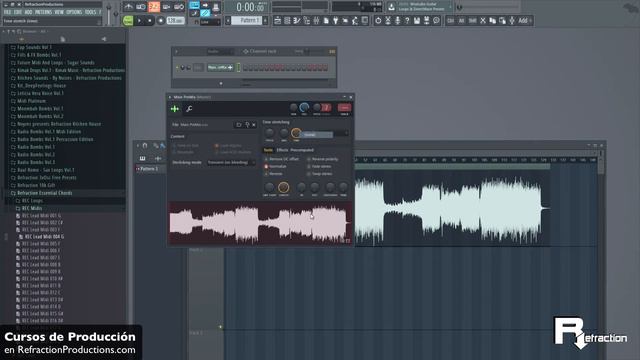Toggle pattern/song mode green button
The width and height of the screenshot is (640, 360).
[128, 20]
